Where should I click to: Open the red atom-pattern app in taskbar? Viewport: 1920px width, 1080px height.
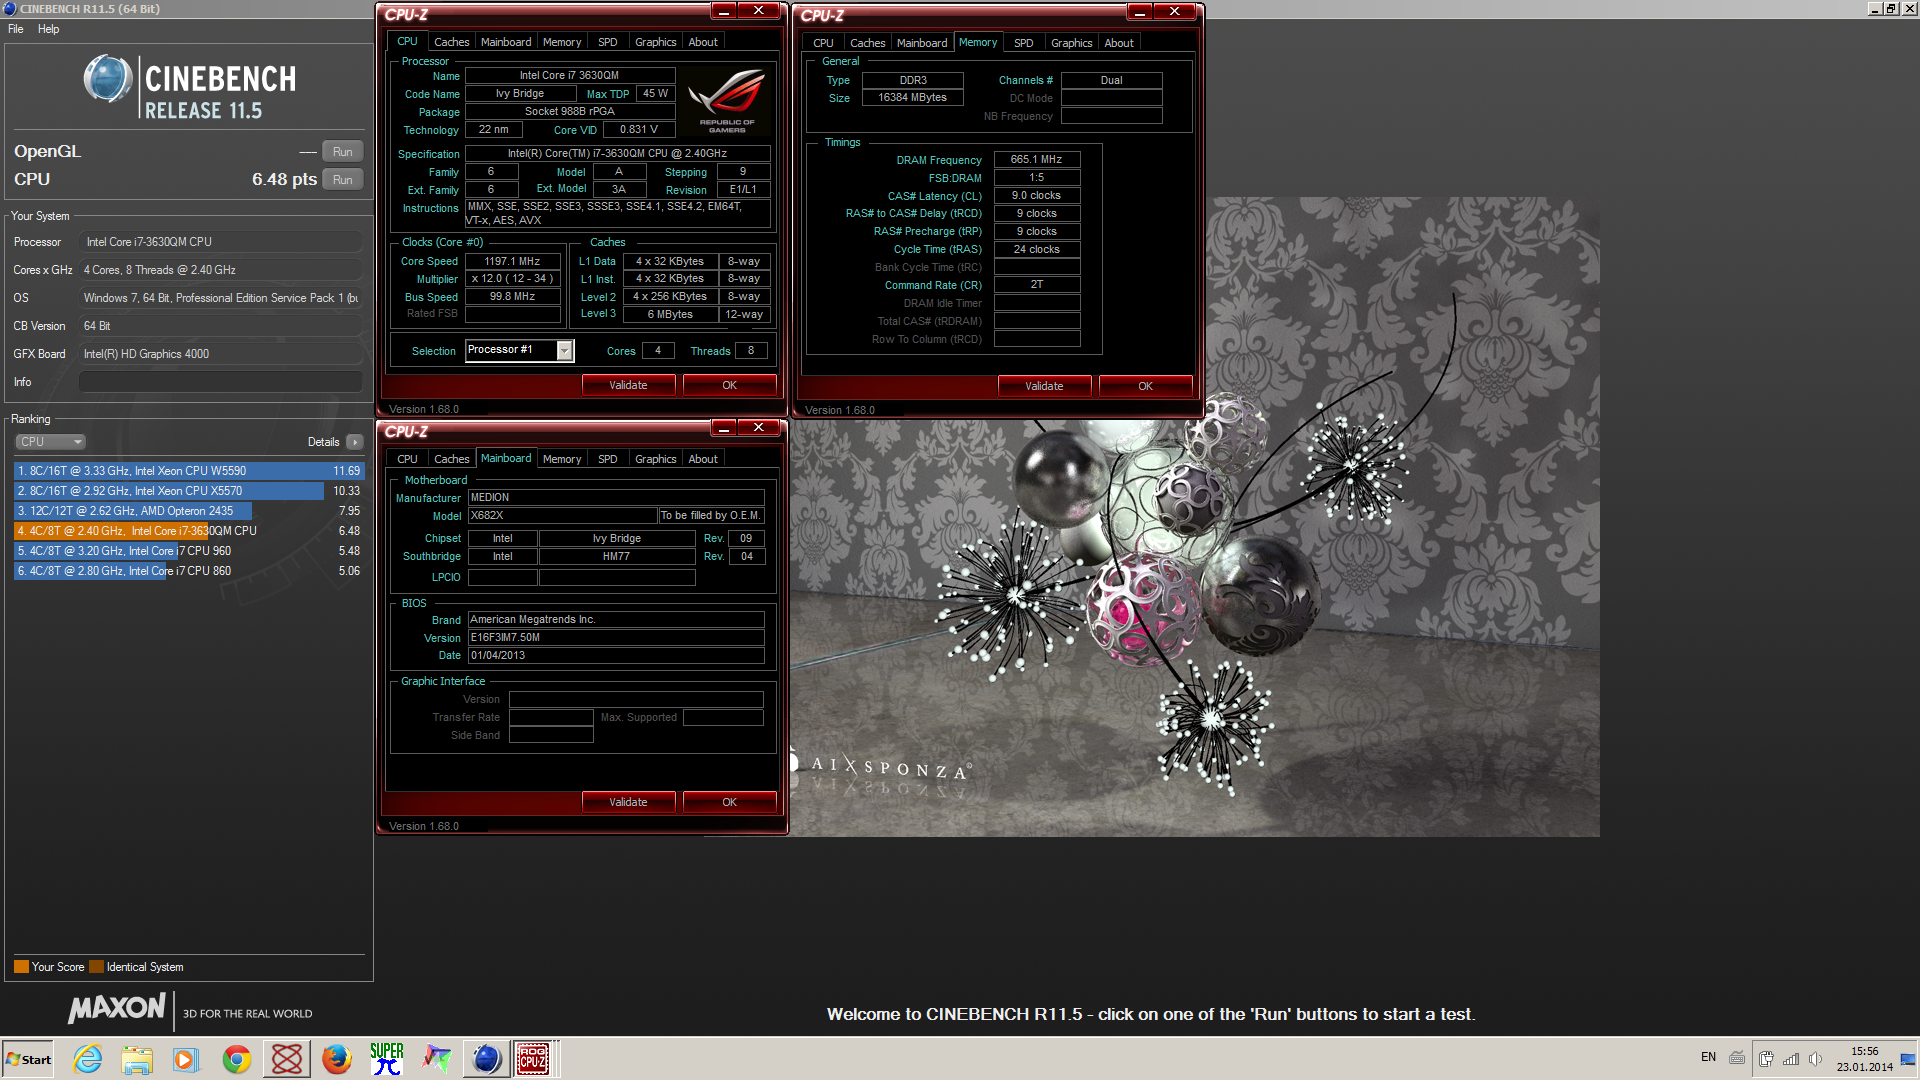tap(287, 1059)
